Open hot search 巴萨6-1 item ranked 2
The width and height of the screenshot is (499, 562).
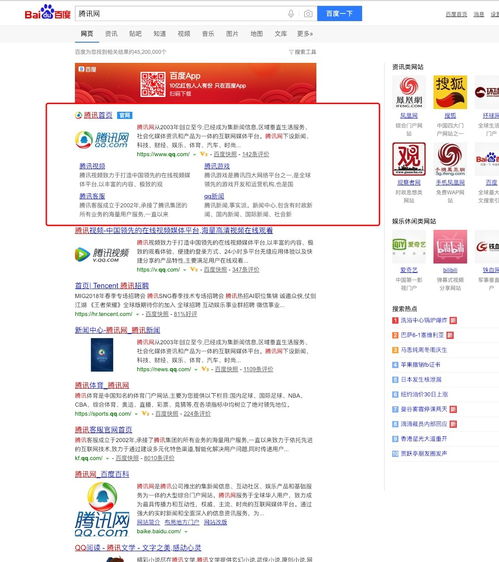[422, 335]
